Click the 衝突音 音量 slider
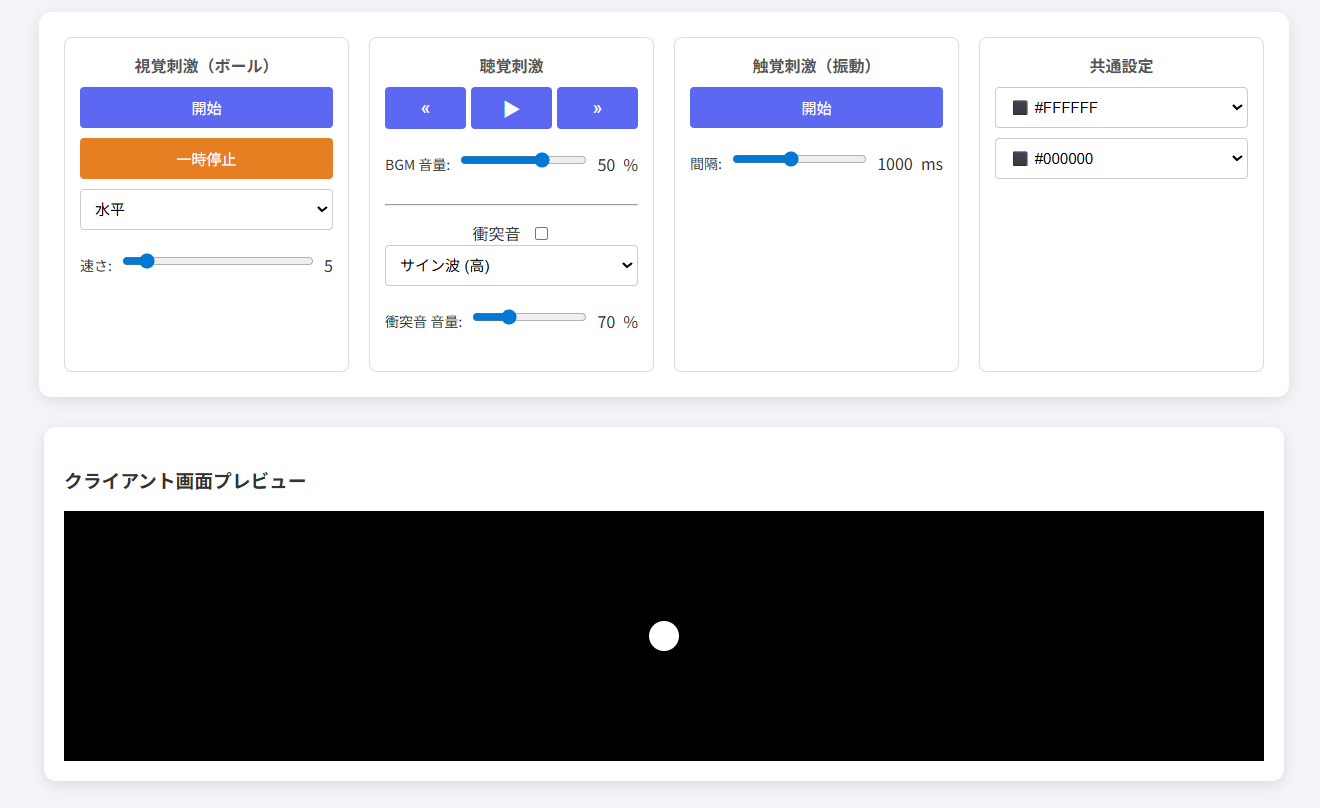 click(x=529, y=317)
